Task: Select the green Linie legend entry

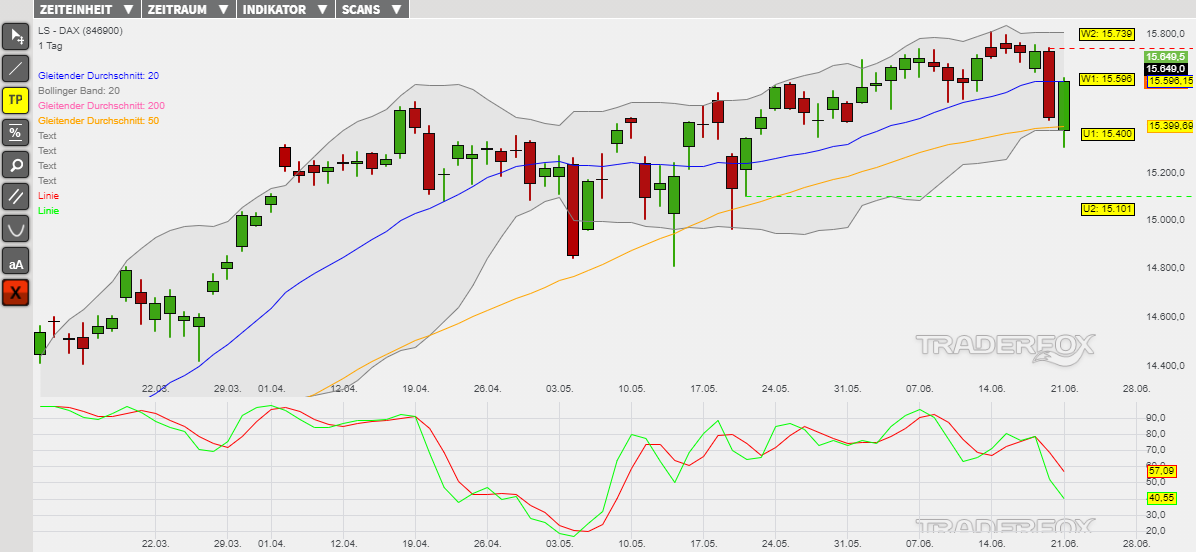Action: click(48, 210)
